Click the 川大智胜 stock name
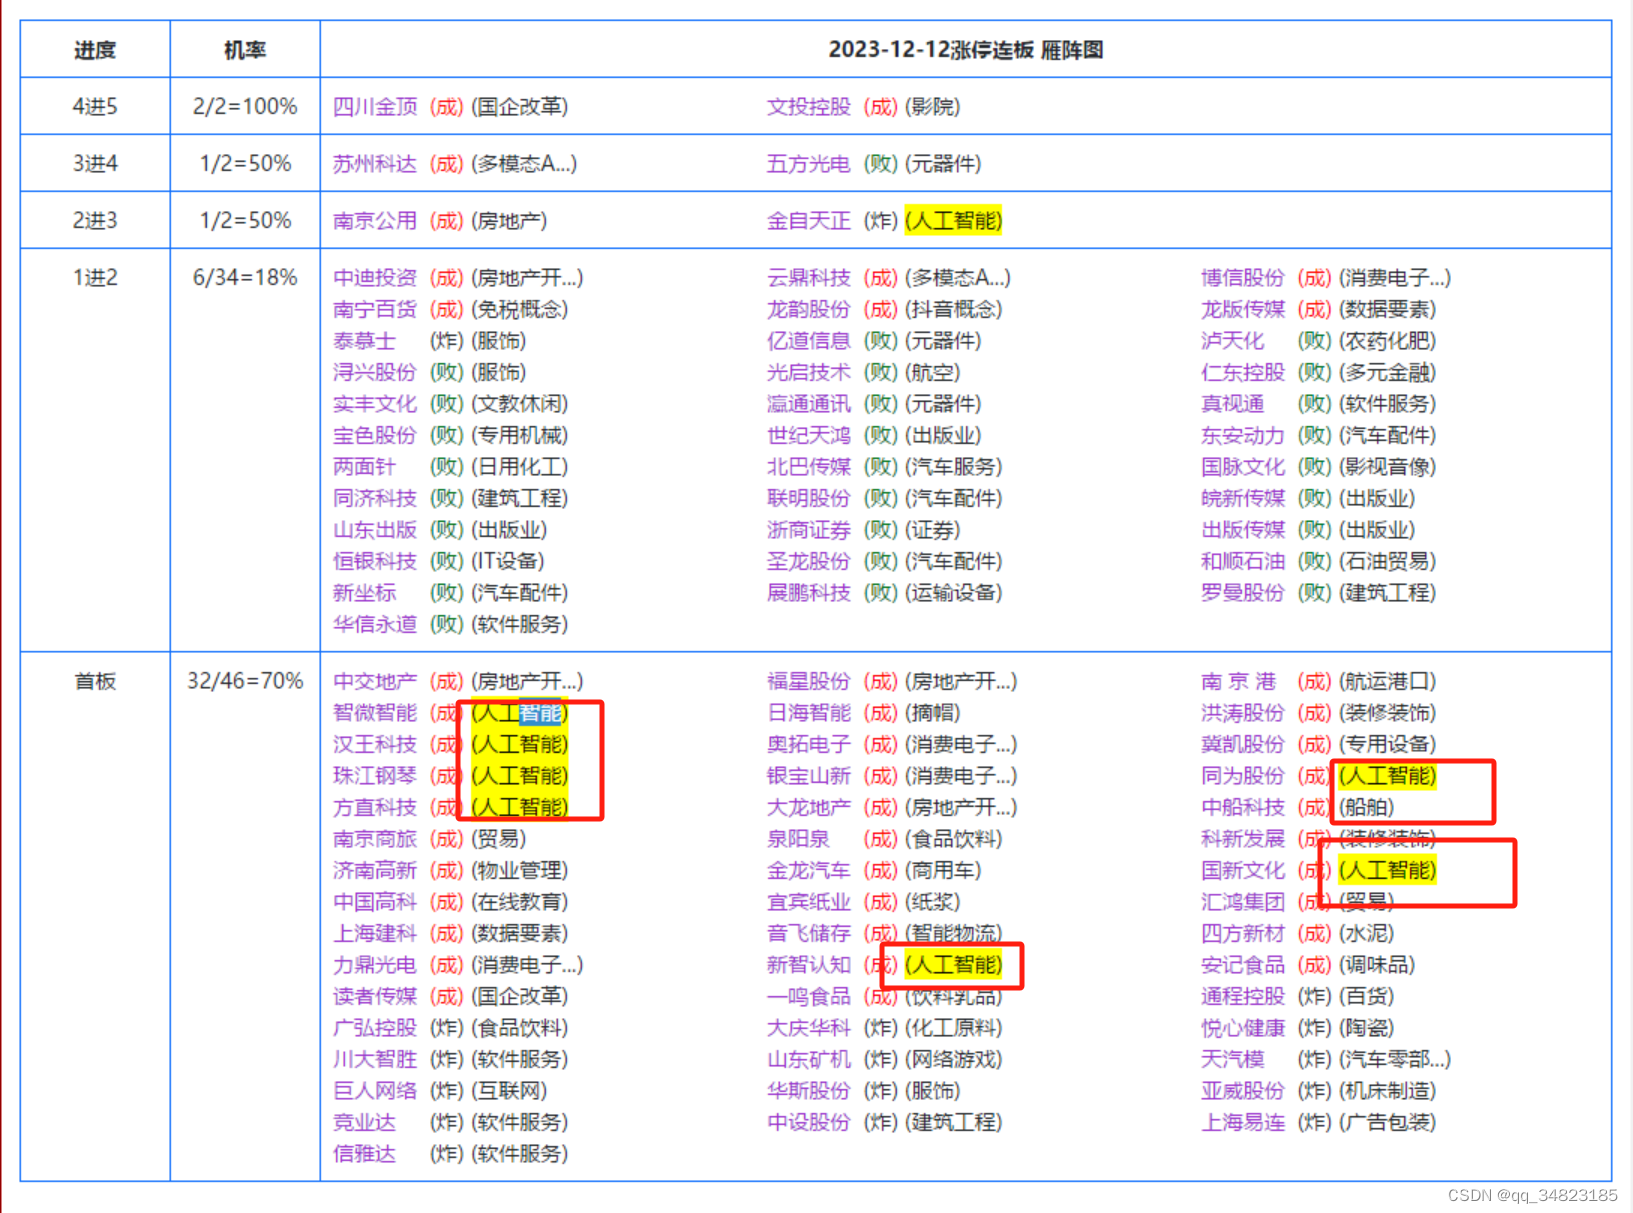Image resolution: width=1633 pixels, height=1213 pixels. [375, 1060]
